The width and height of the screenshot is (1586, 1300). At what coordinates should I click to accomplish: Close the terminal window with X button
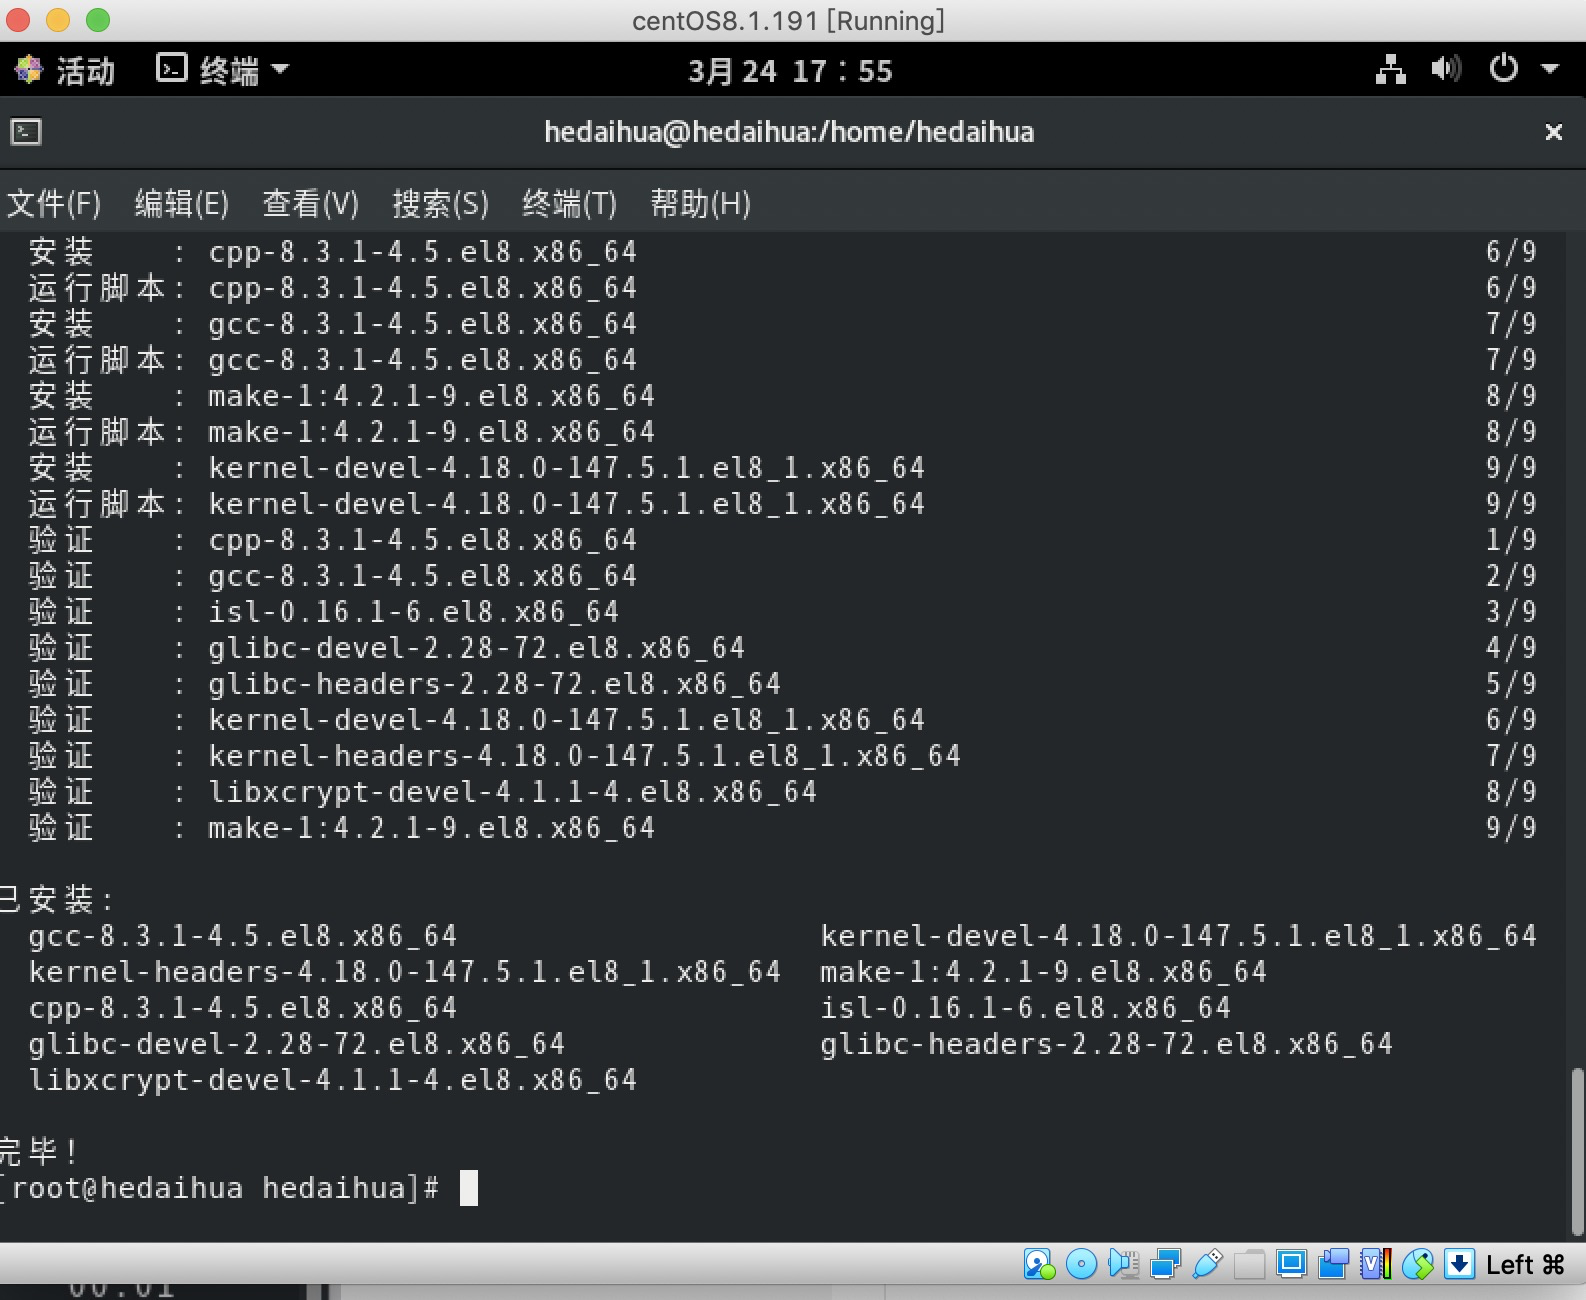(1553, 132)
